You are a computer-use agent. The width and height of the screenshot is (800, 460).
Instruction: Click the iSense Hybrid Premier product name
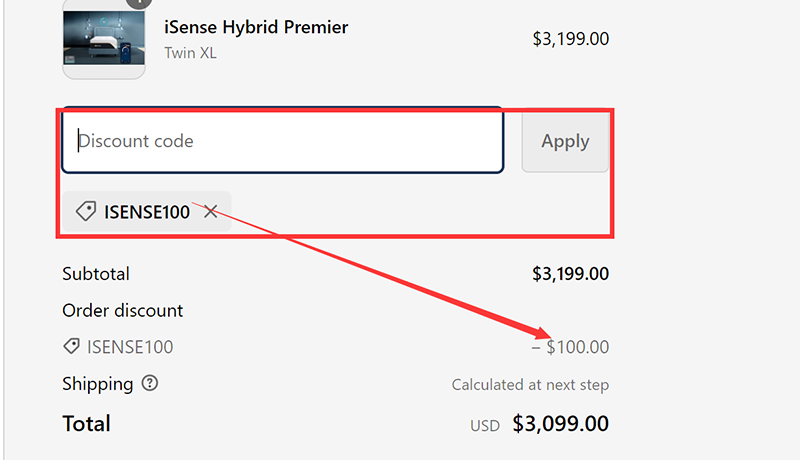point(257,27)
